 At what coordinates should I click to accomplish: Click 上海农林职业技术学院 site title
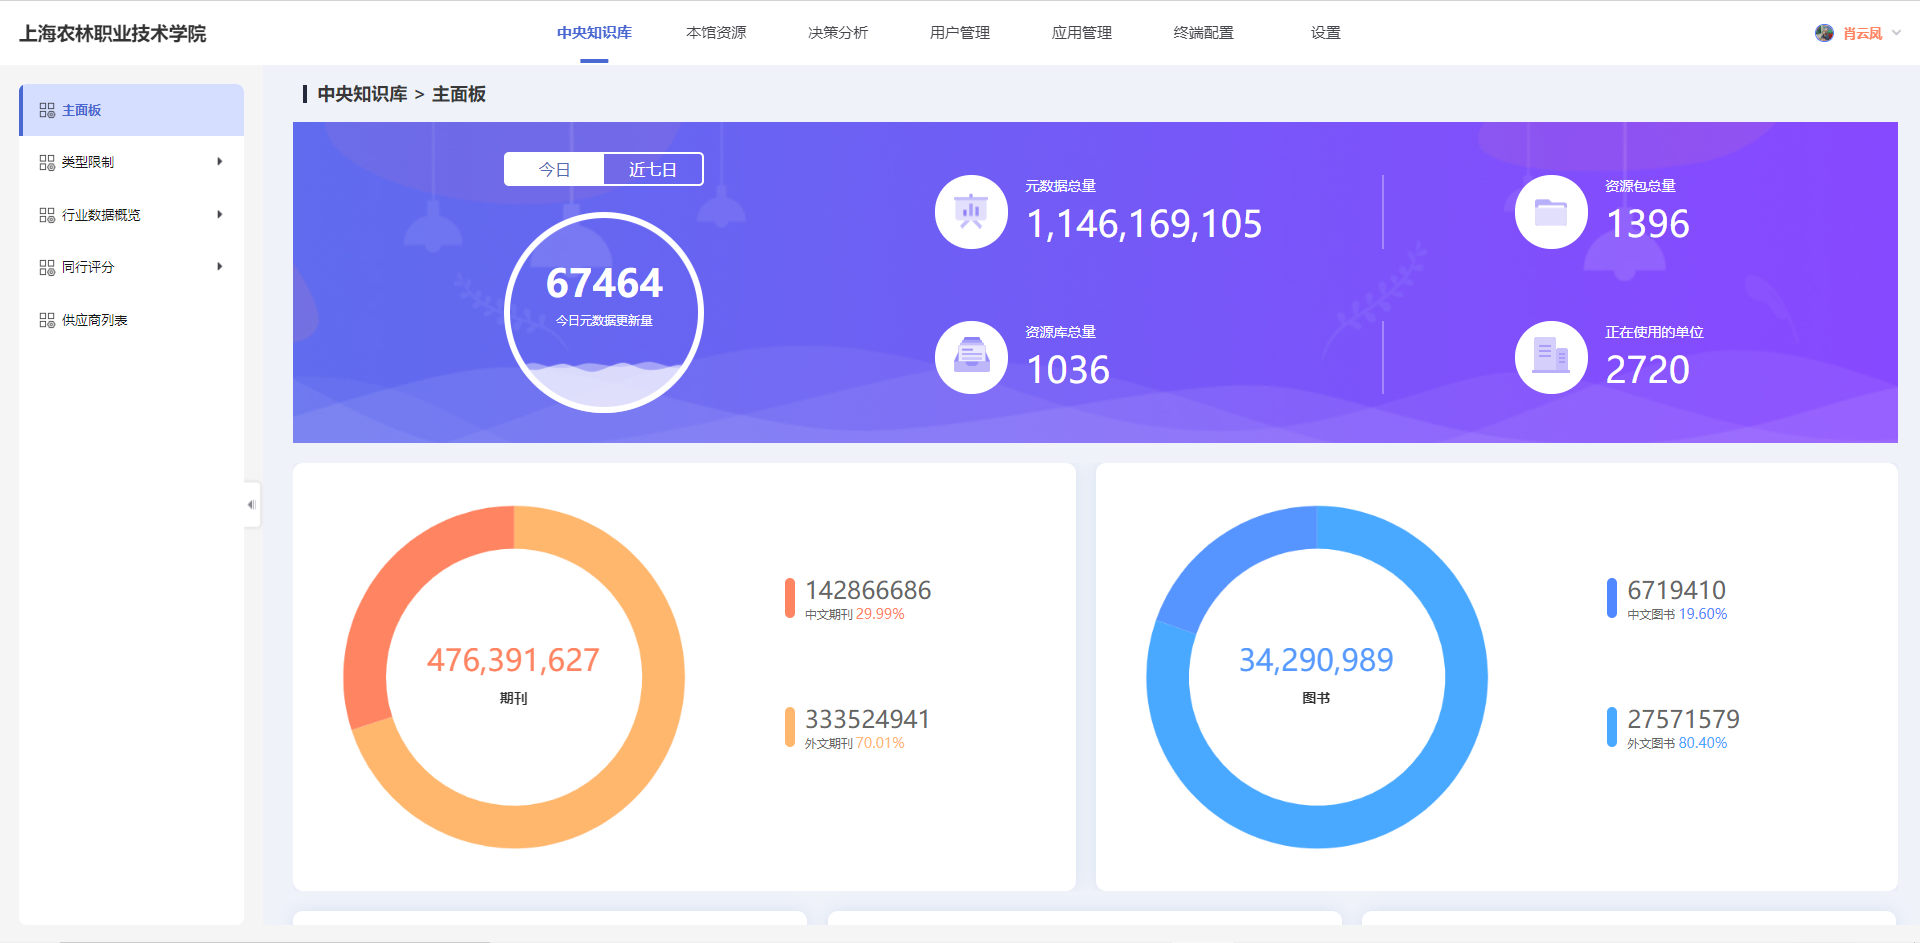tap(113, 33)
